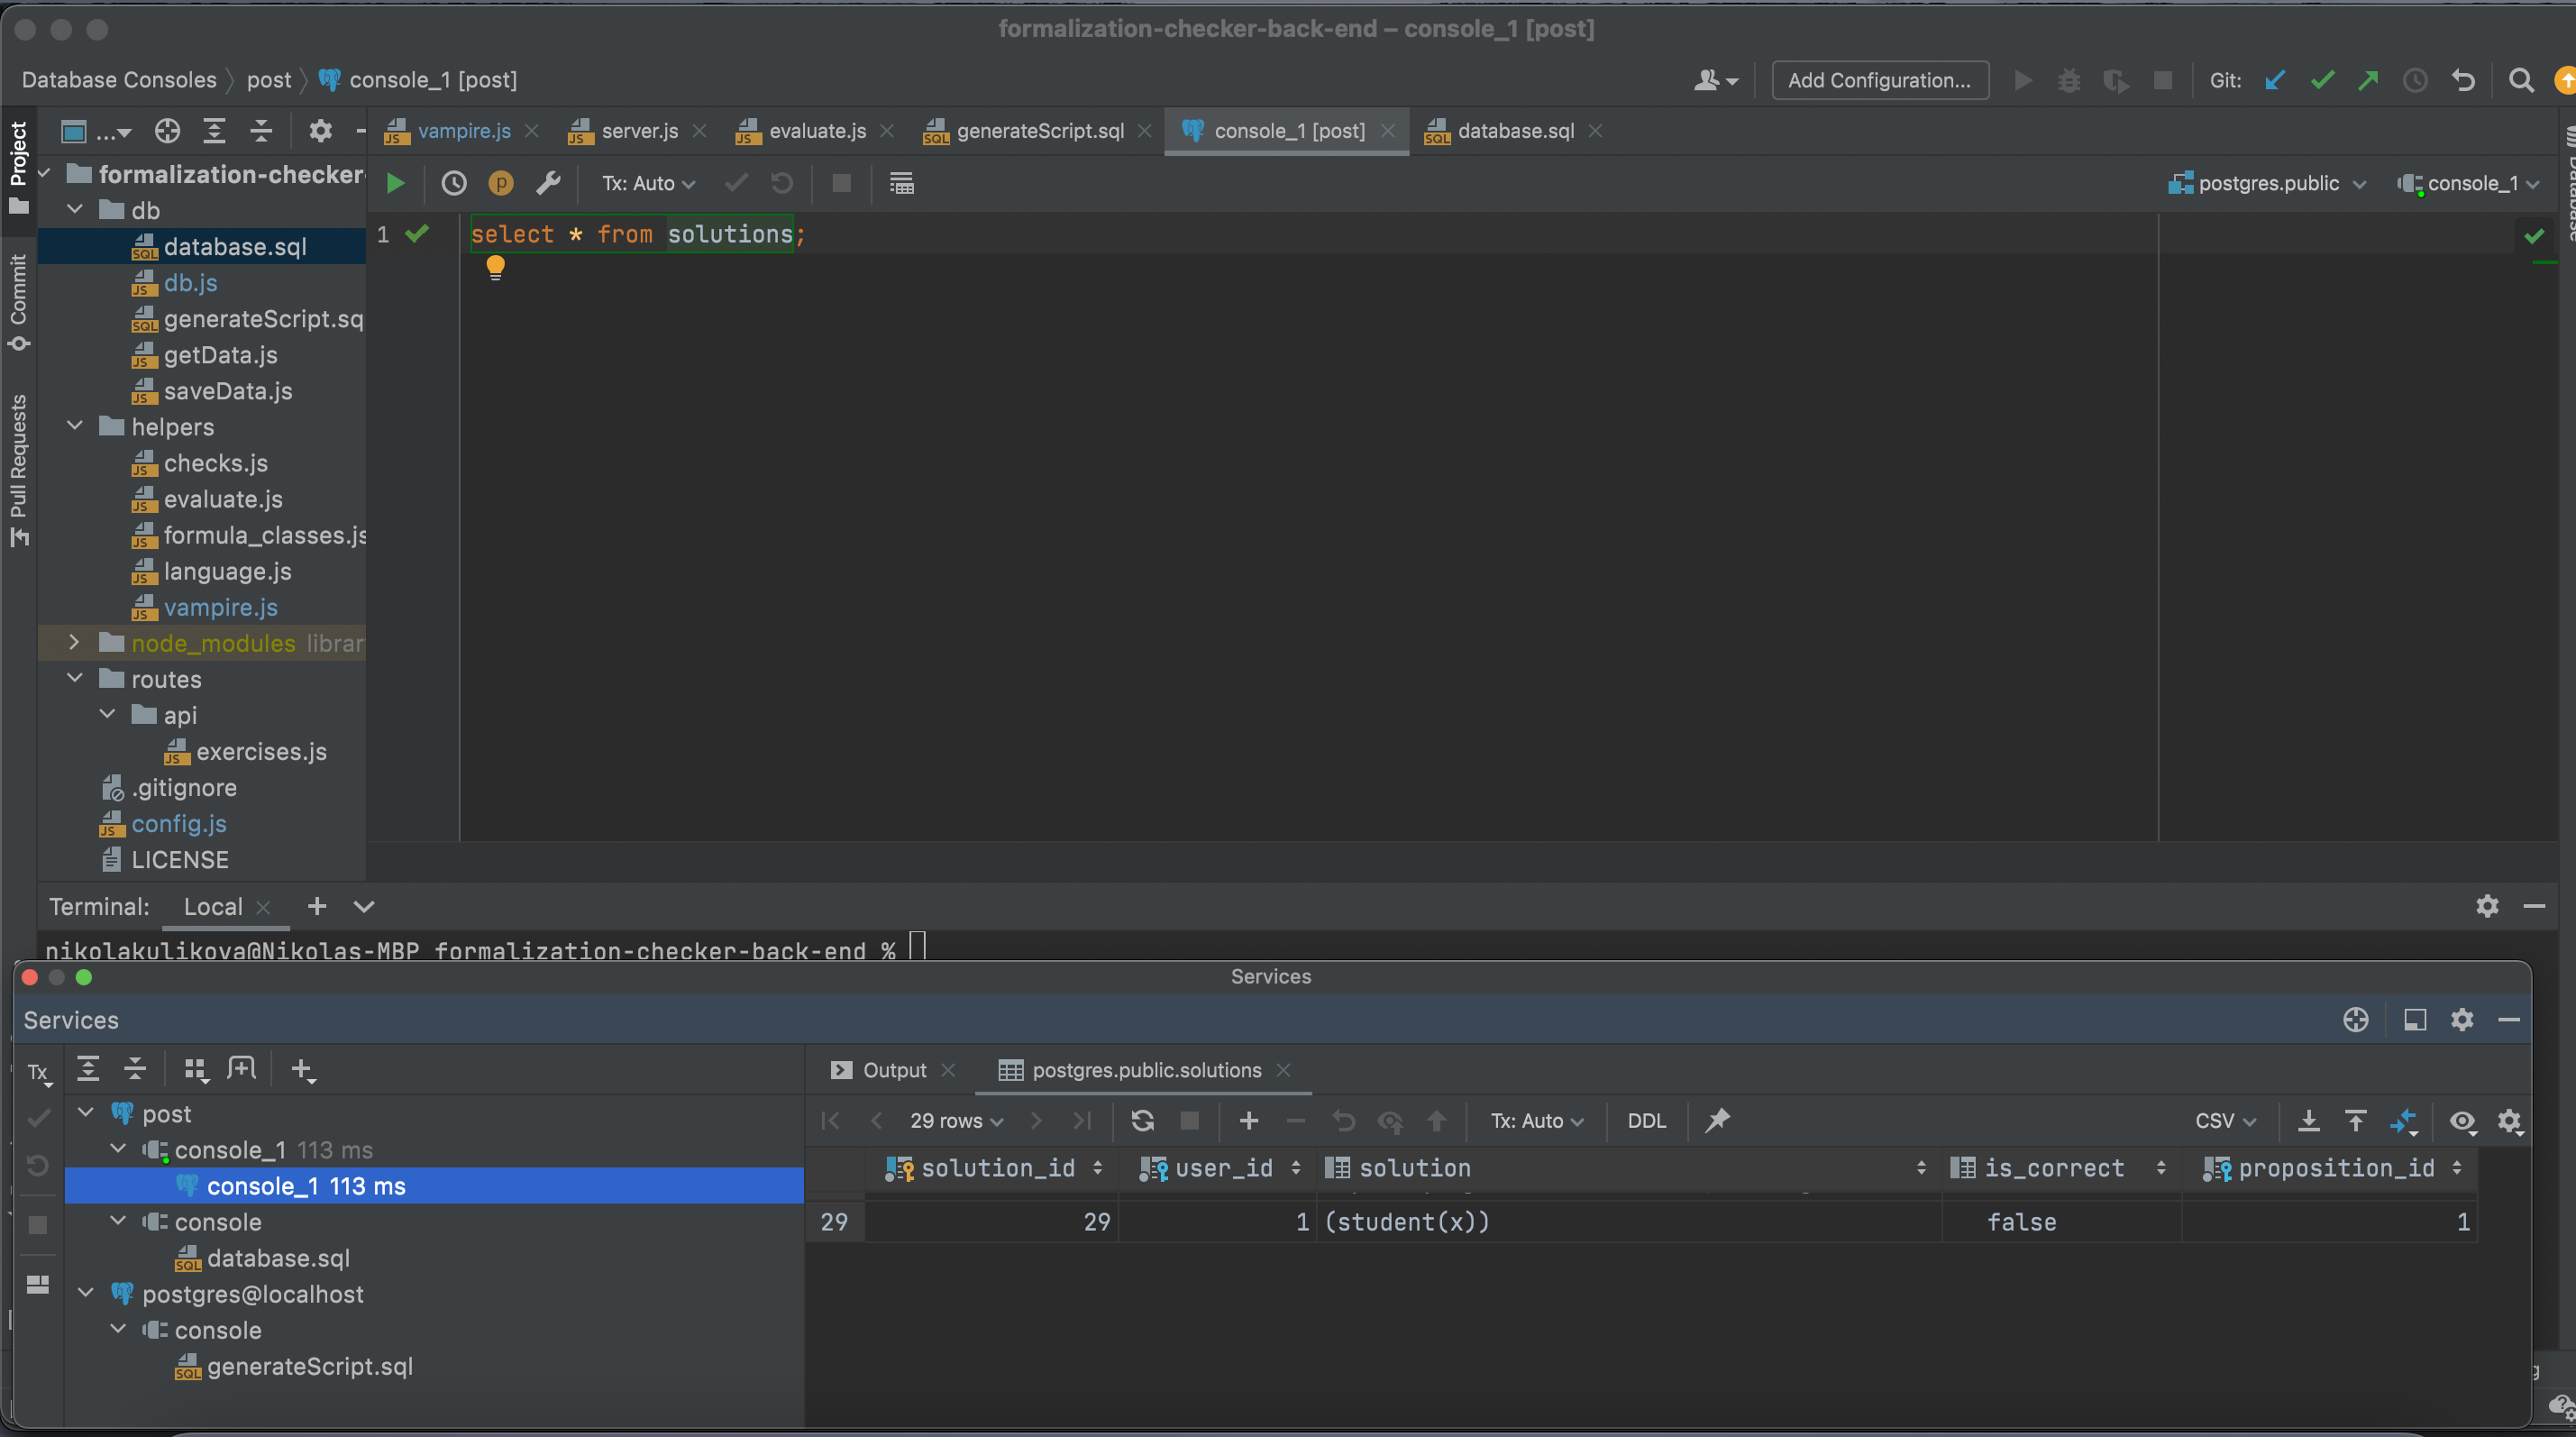Toggle the Project tool window
Screen dimensions: 2576x1437
point(18,165)
